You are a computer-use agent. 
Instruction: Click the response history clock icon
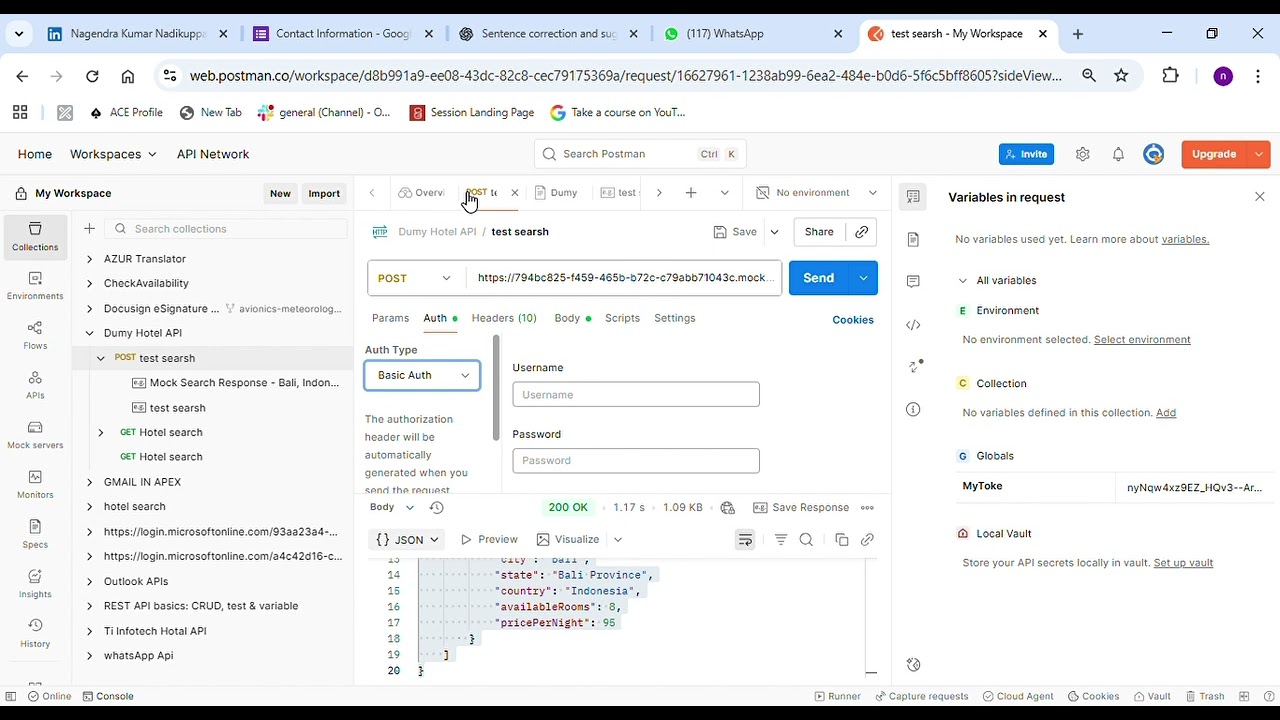tap(436, 508)
